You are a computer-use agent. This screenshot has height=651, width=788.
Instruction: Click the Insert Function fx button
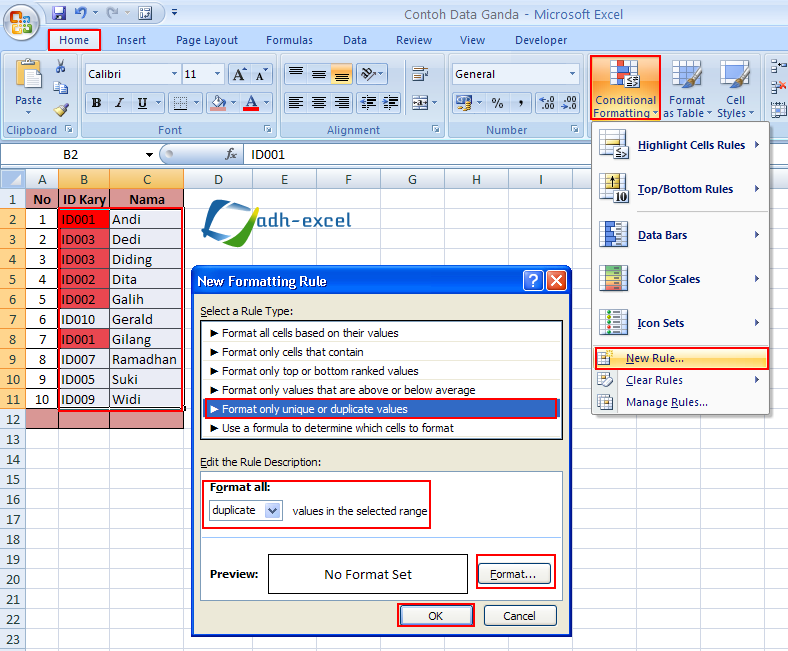231,154
